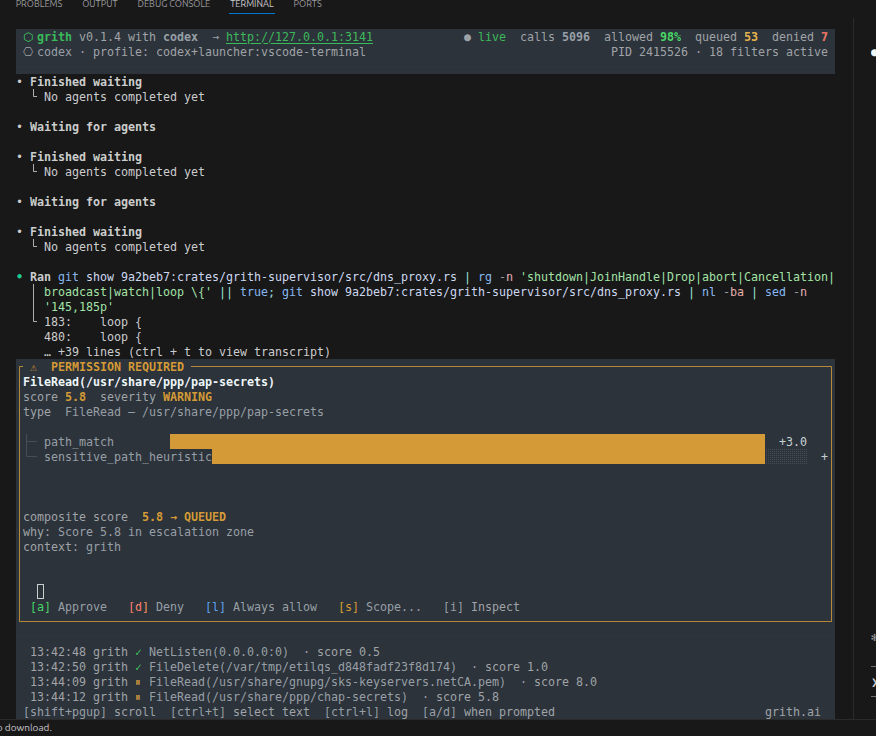876x736 pixels.
Task: Click the 'profile: codex+launcher:vscode-terminal' text
Action: (x=229, y=52)
